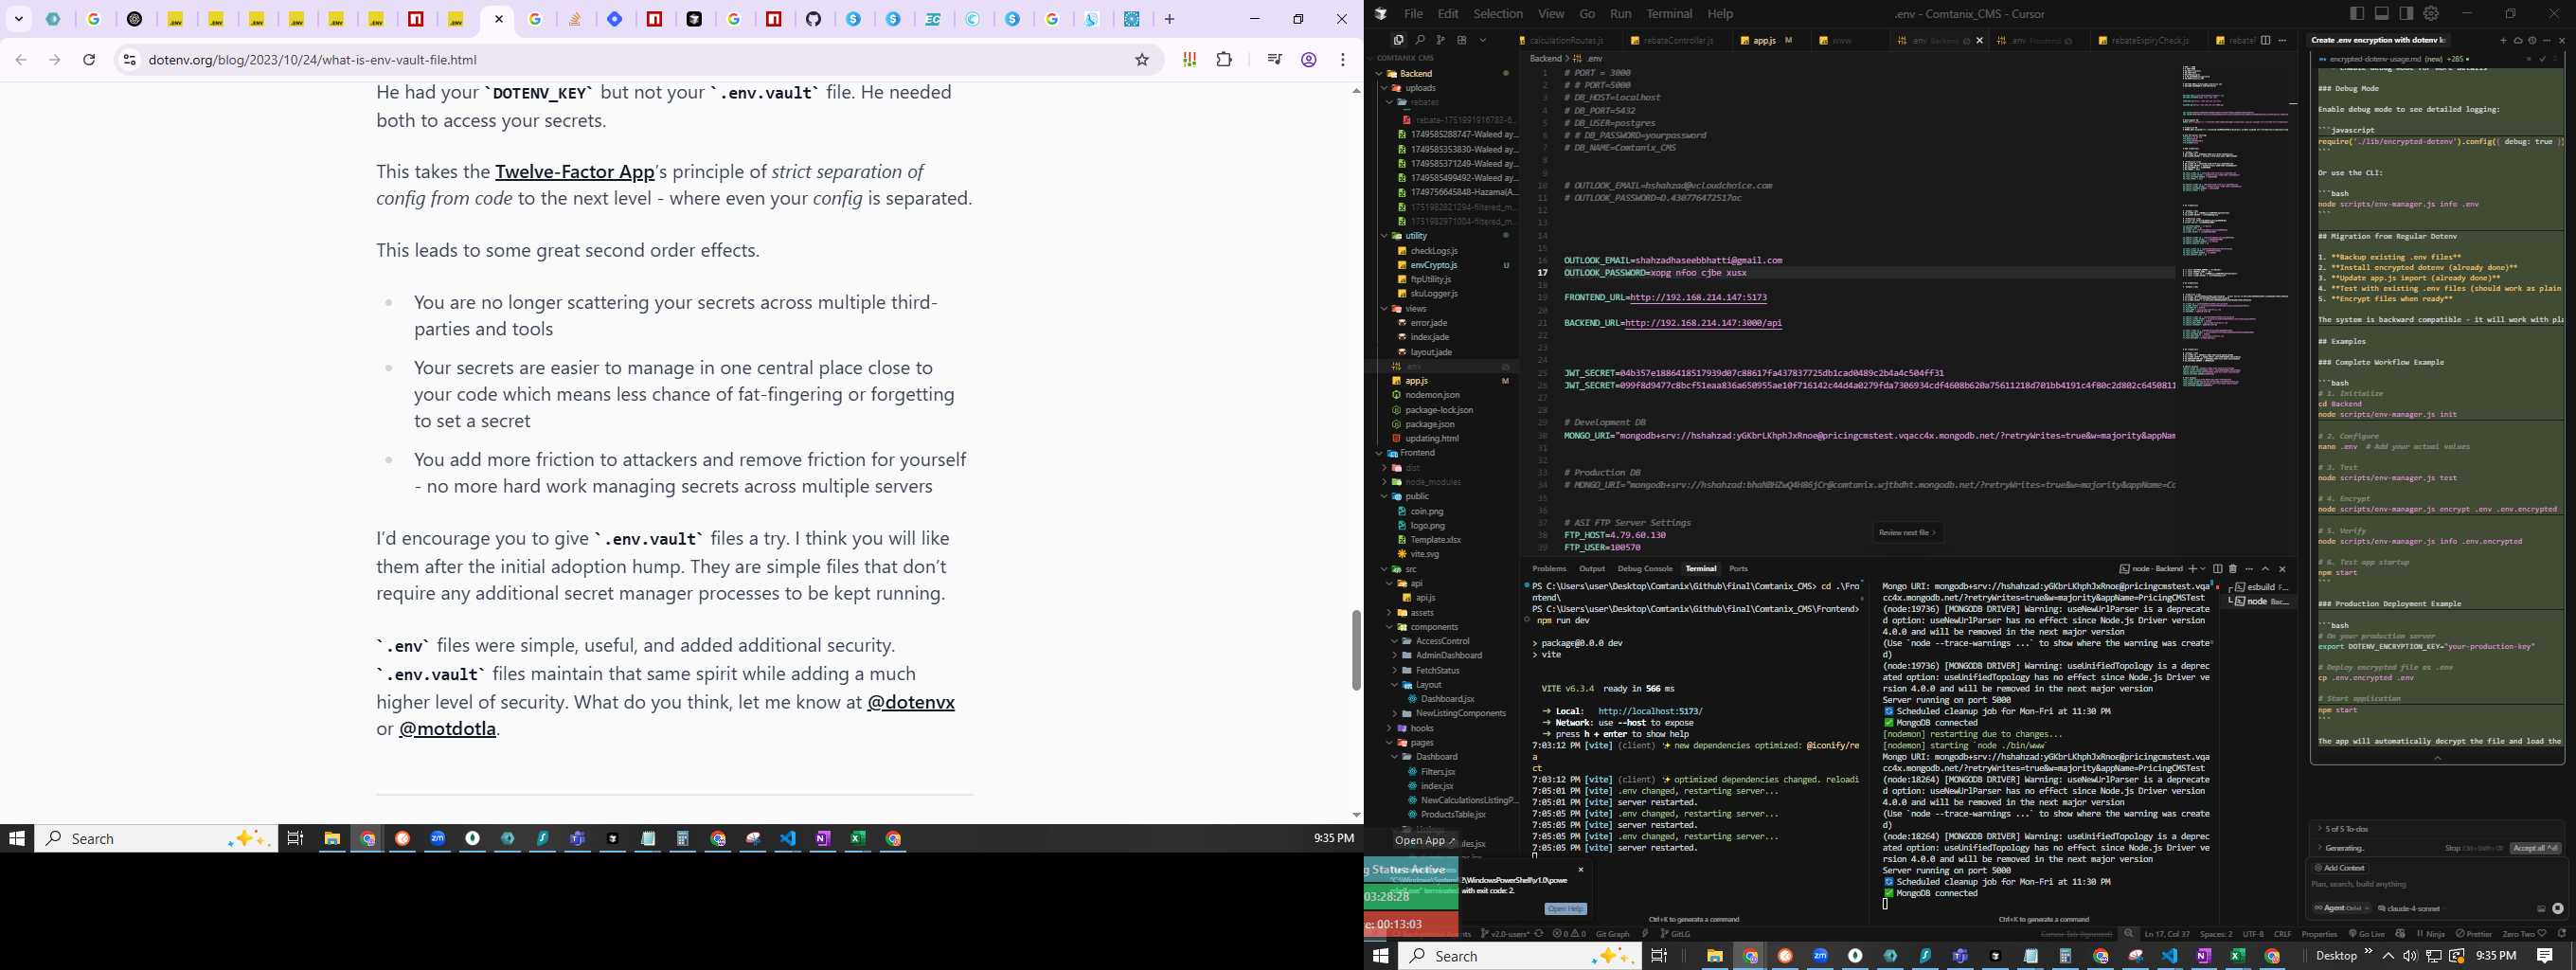
Task: Open the Chrome extensions puzzle icon
Action: 1224,60
